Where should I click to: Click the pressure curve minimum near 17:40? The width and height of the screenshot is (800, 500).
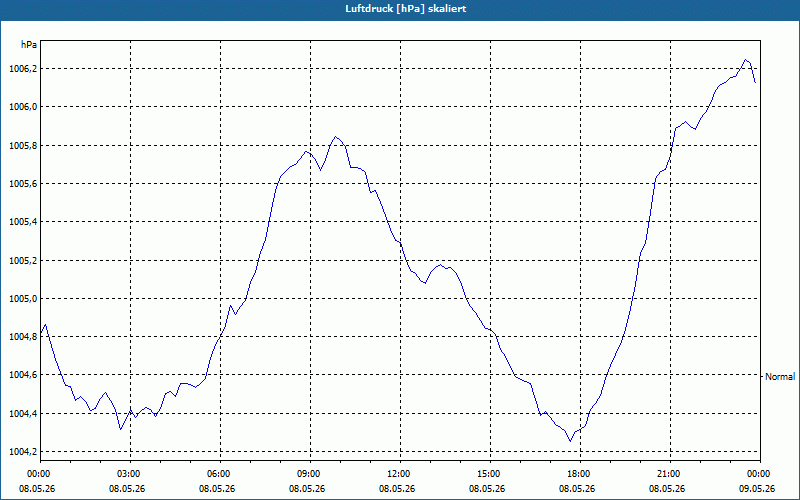[x=570, y=441]
